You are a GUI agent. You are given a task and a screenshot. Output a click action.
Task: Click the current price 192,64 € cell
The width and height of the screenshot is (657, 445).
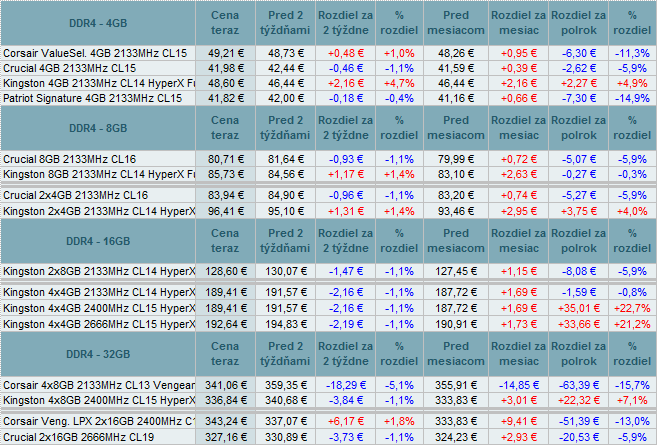pyautogui.click(x=225, y=324)
